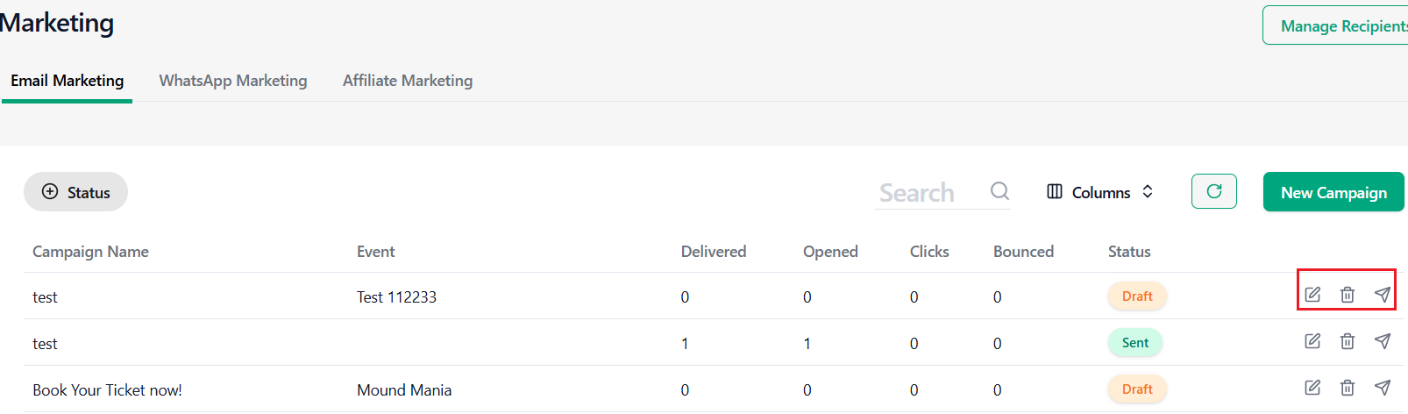The width and height of the screenshot is (1408, 414).
Task: Click the search magnifier icon
Action: 999,191
